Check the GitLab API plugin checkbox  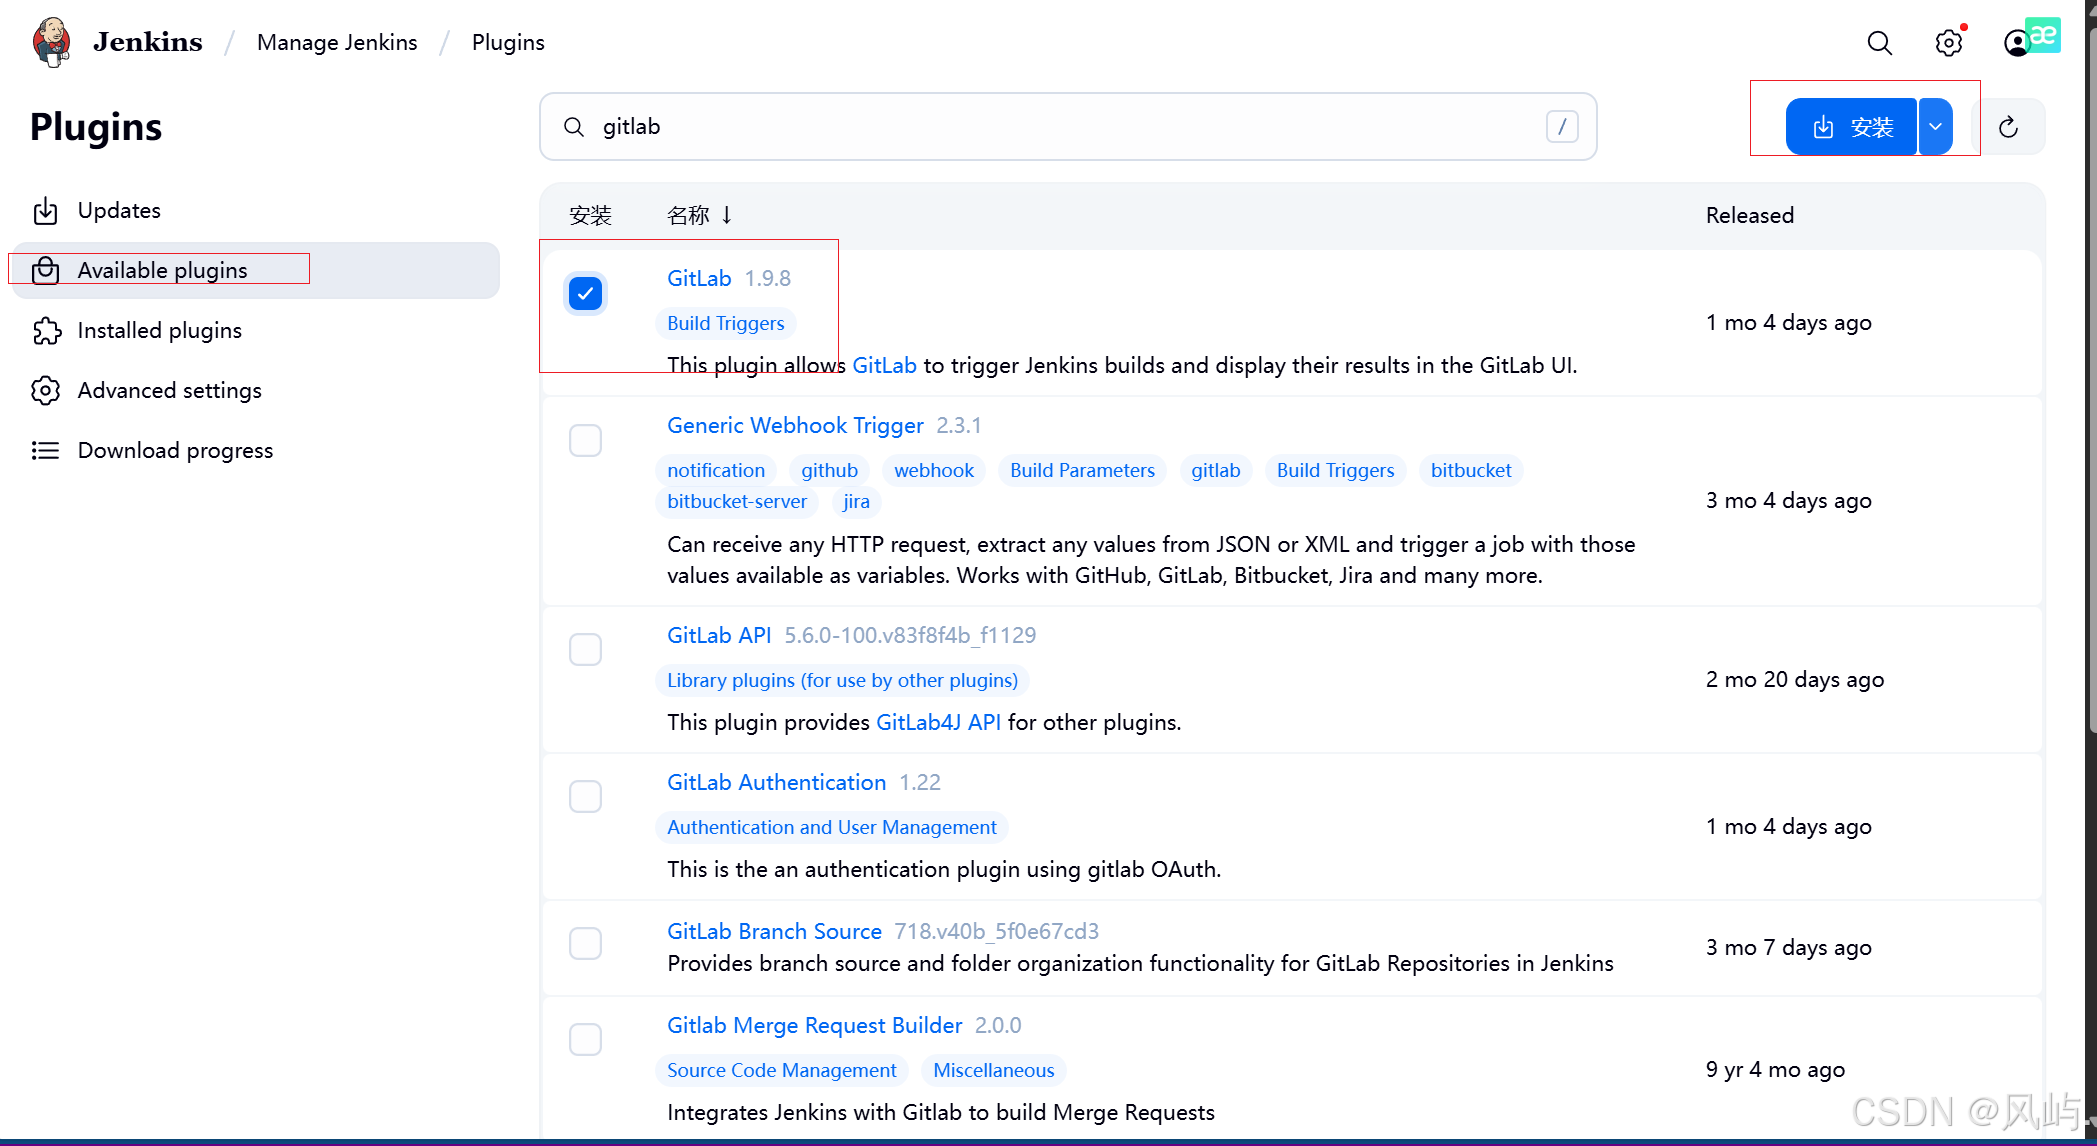(586, 650)
